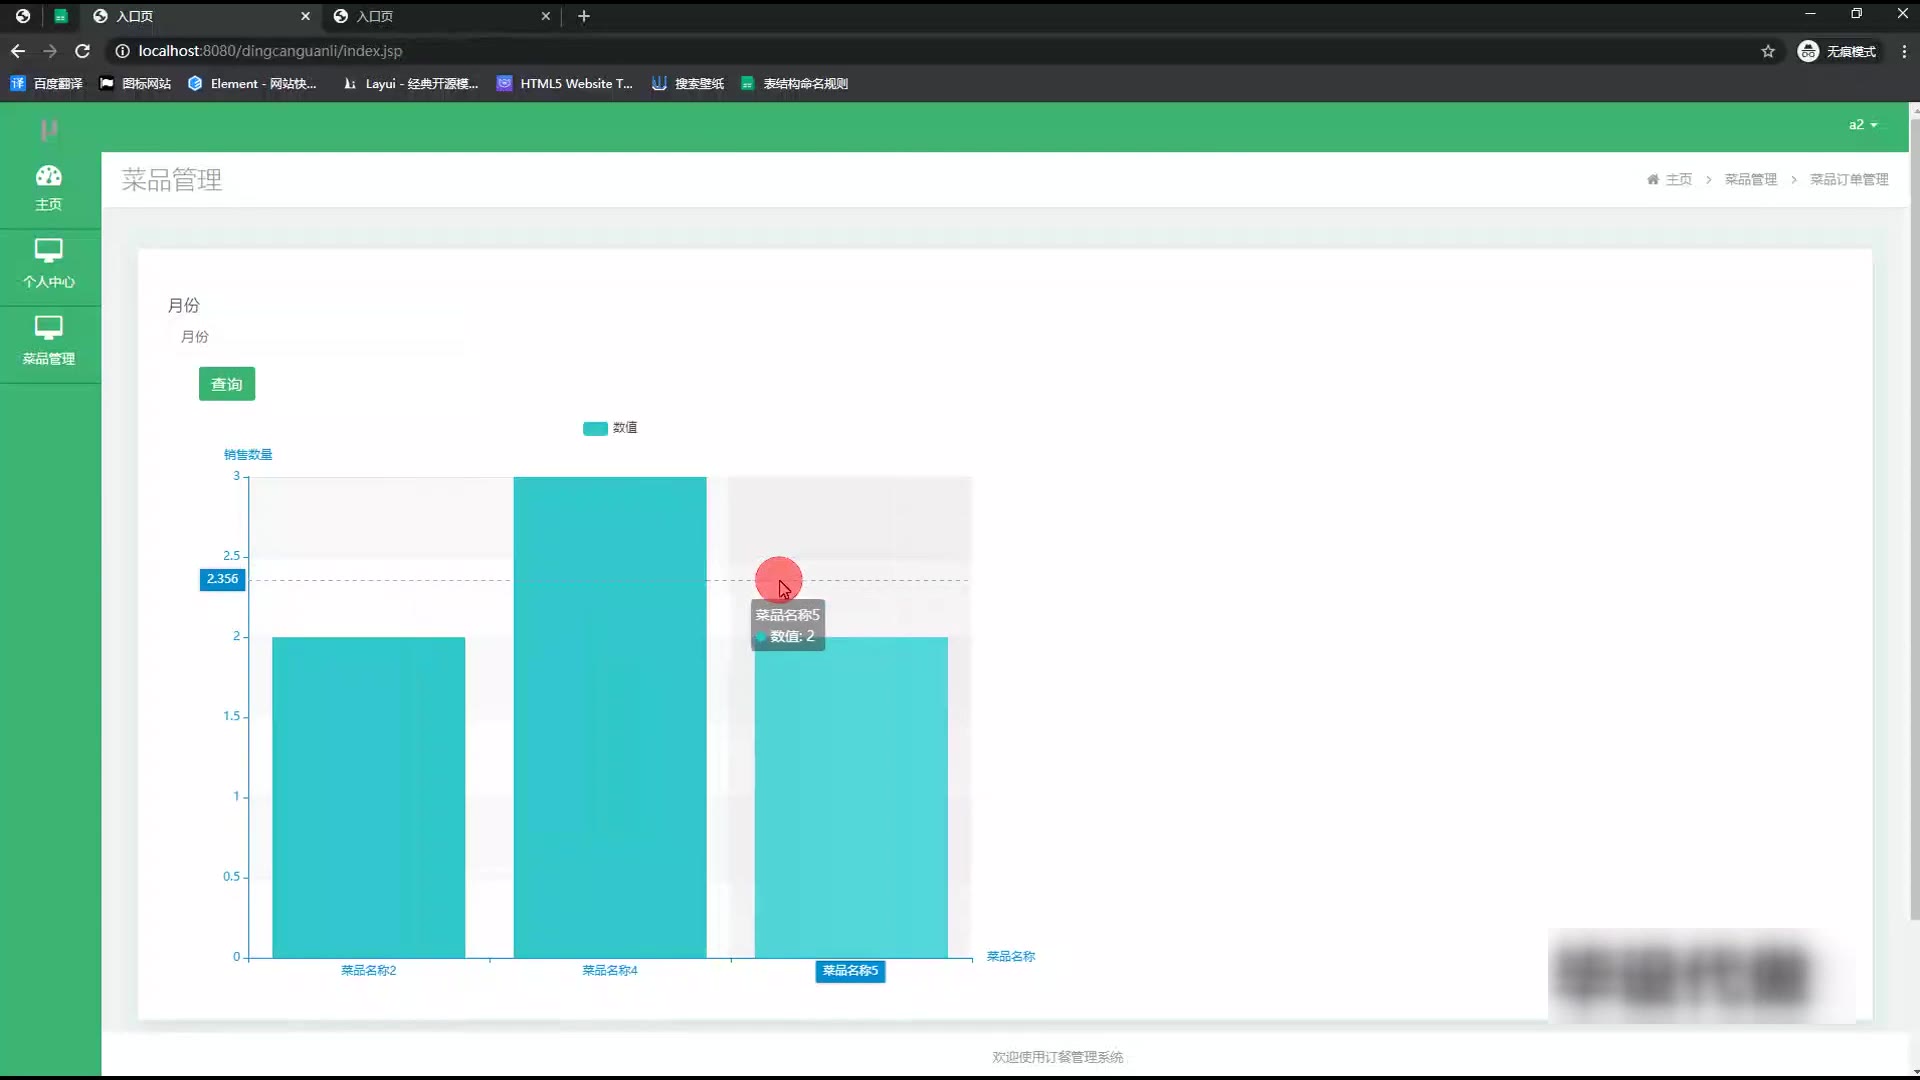Open Chrome three-dot menu
The height and width of the screenshot is (1080, 1920).
tap(1903, 51)
